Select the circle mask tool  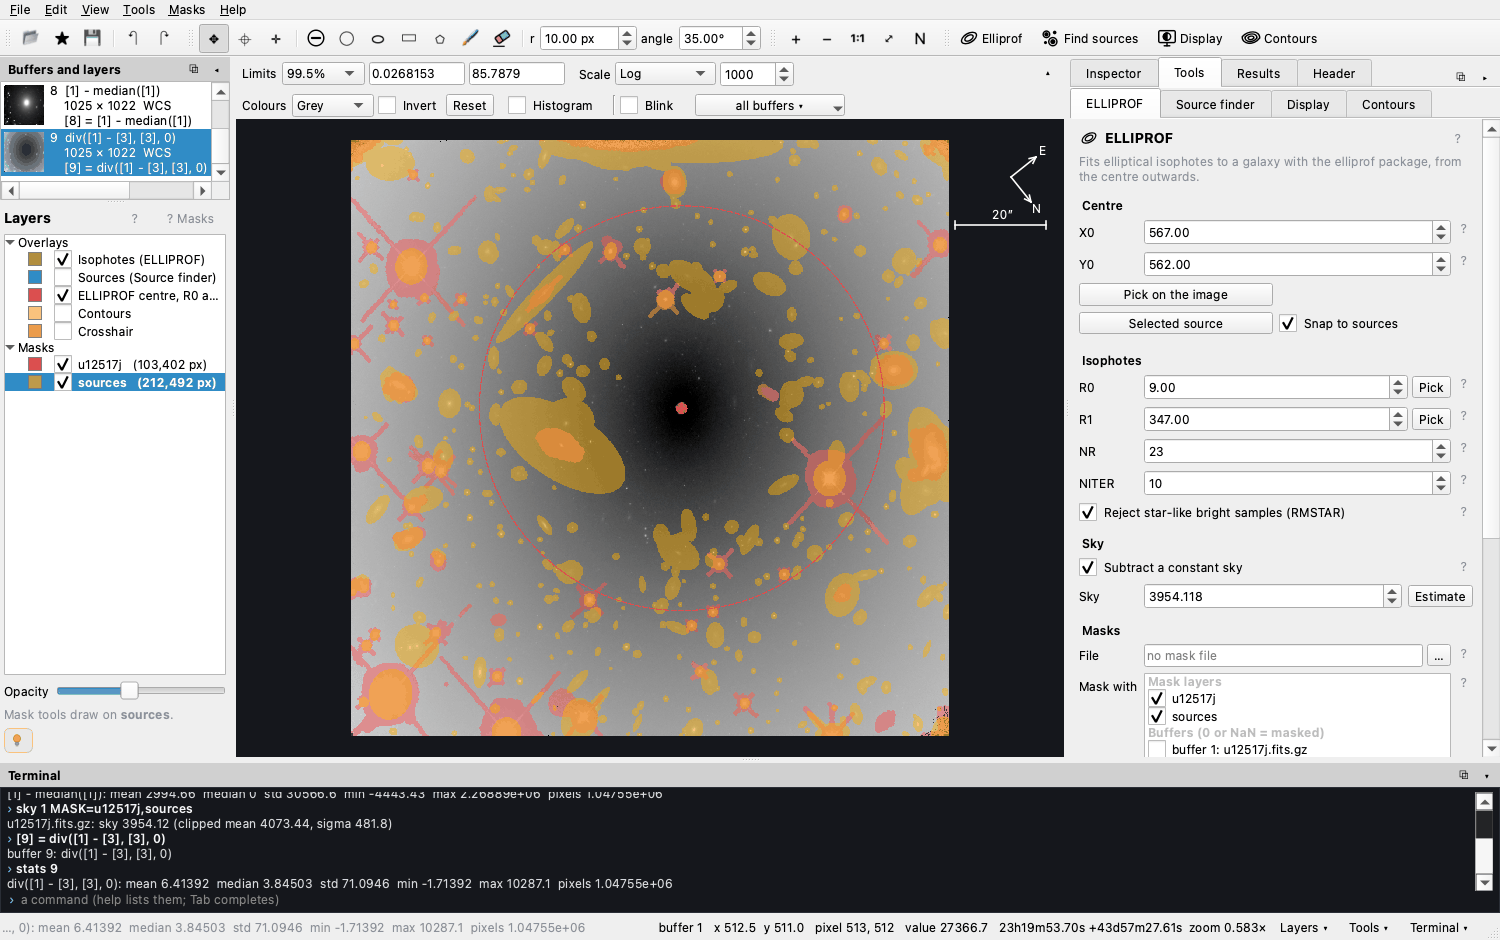coord(347,39)
